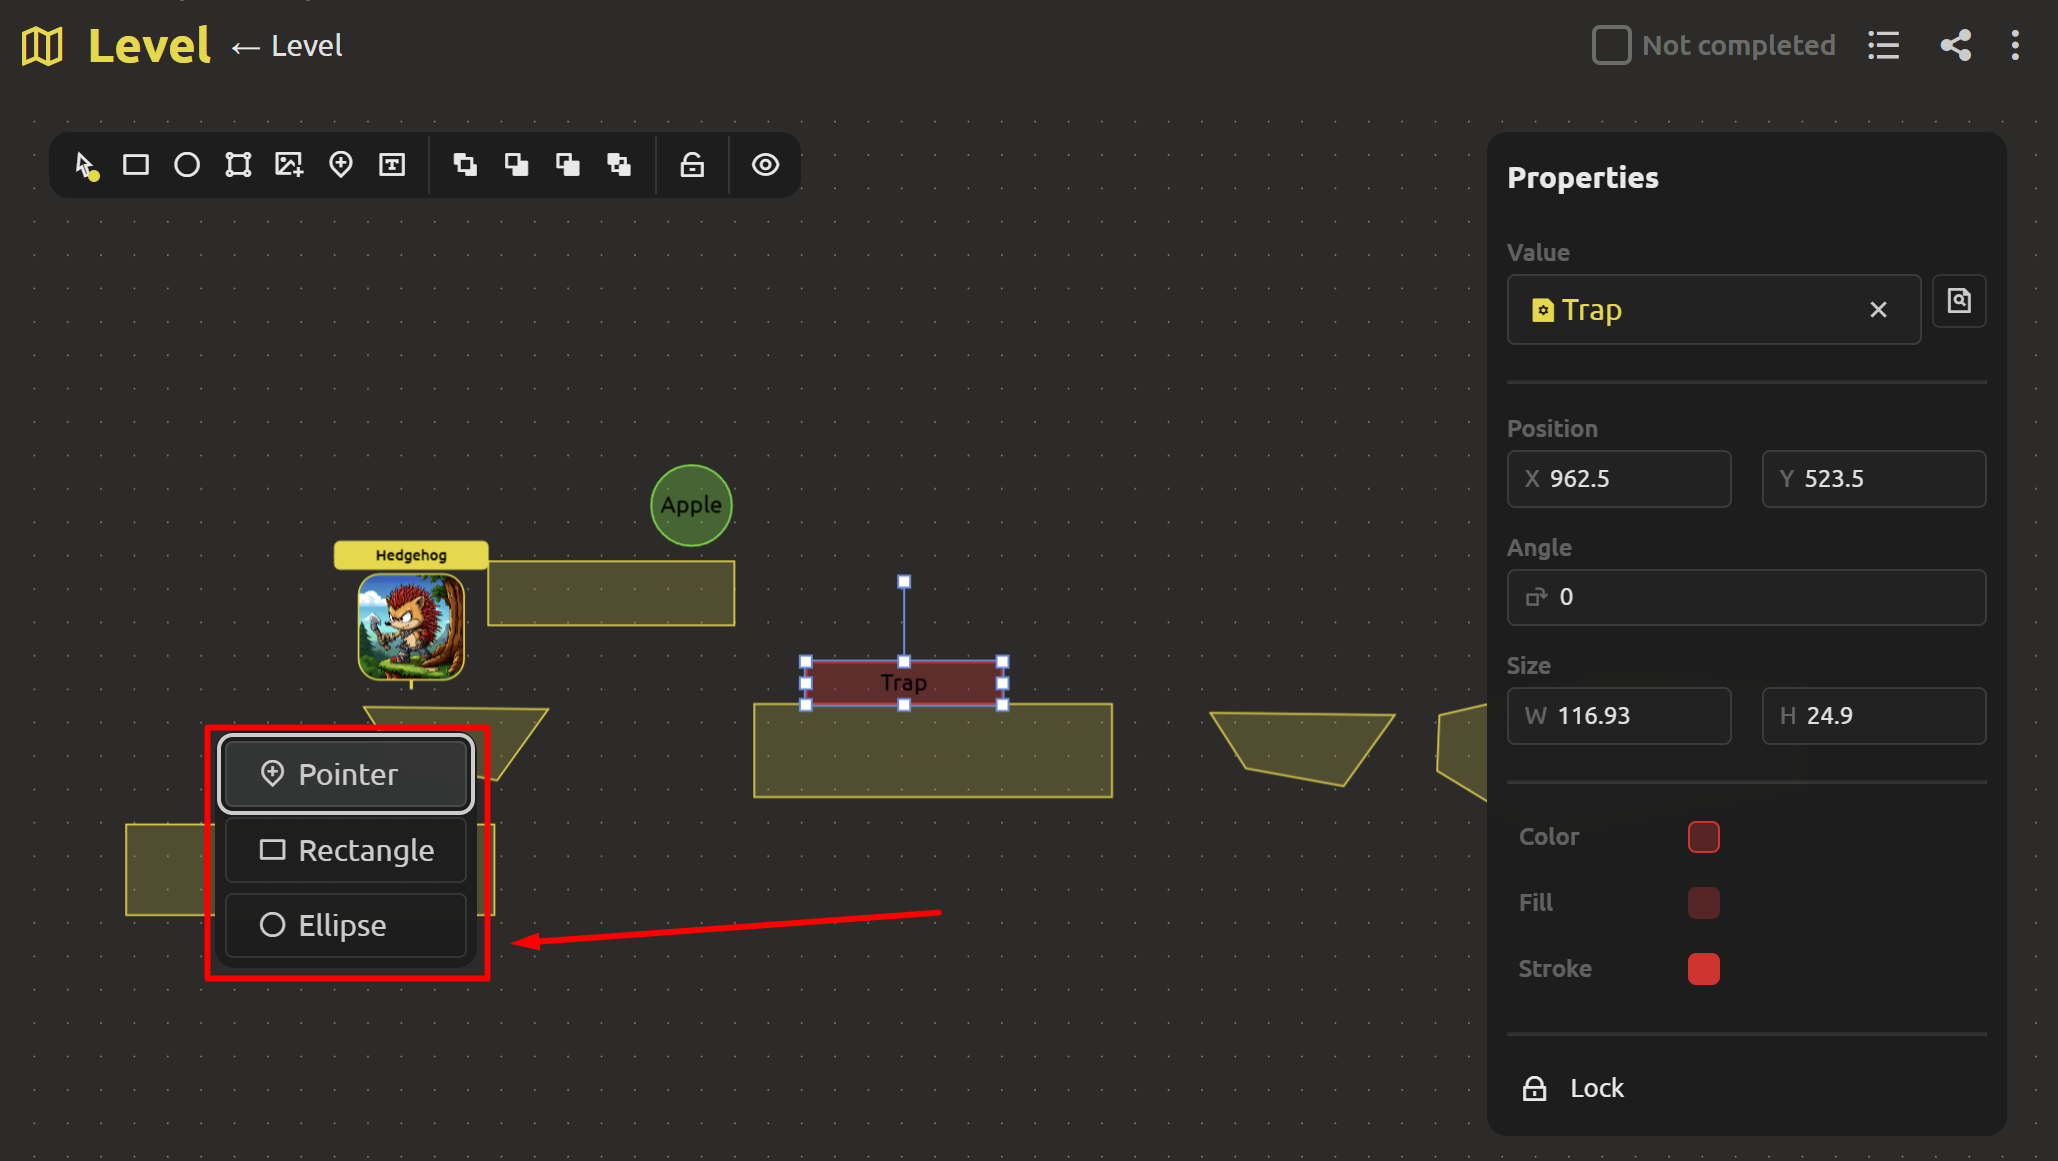Select the cursor selection tool
This screenshot has height=1161, width=2058.
pos(86,165)
